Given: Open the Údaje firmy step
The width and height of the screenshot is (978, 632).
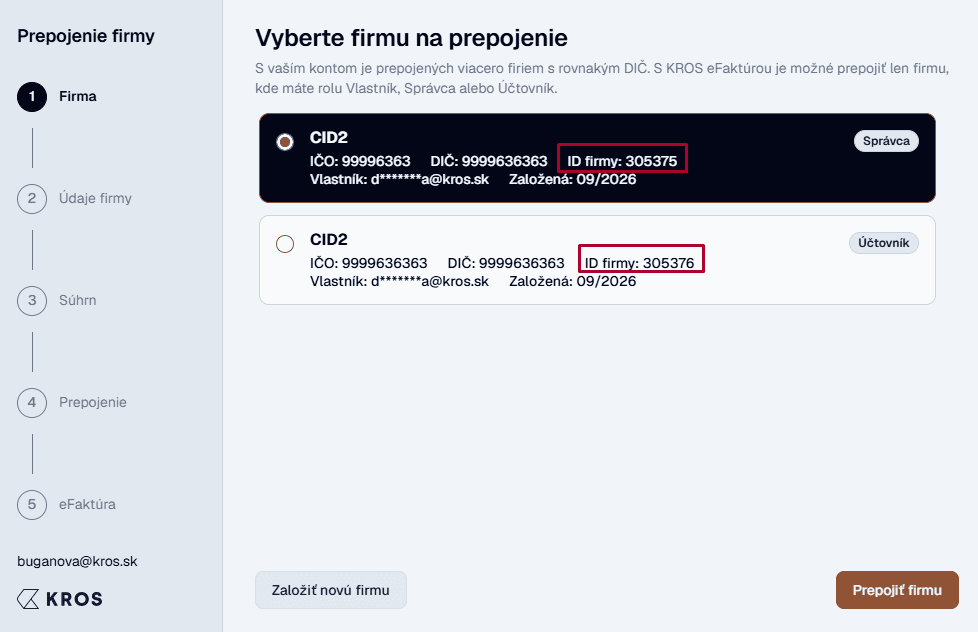Looking at the screenshot, I should (x=95, y=198).
